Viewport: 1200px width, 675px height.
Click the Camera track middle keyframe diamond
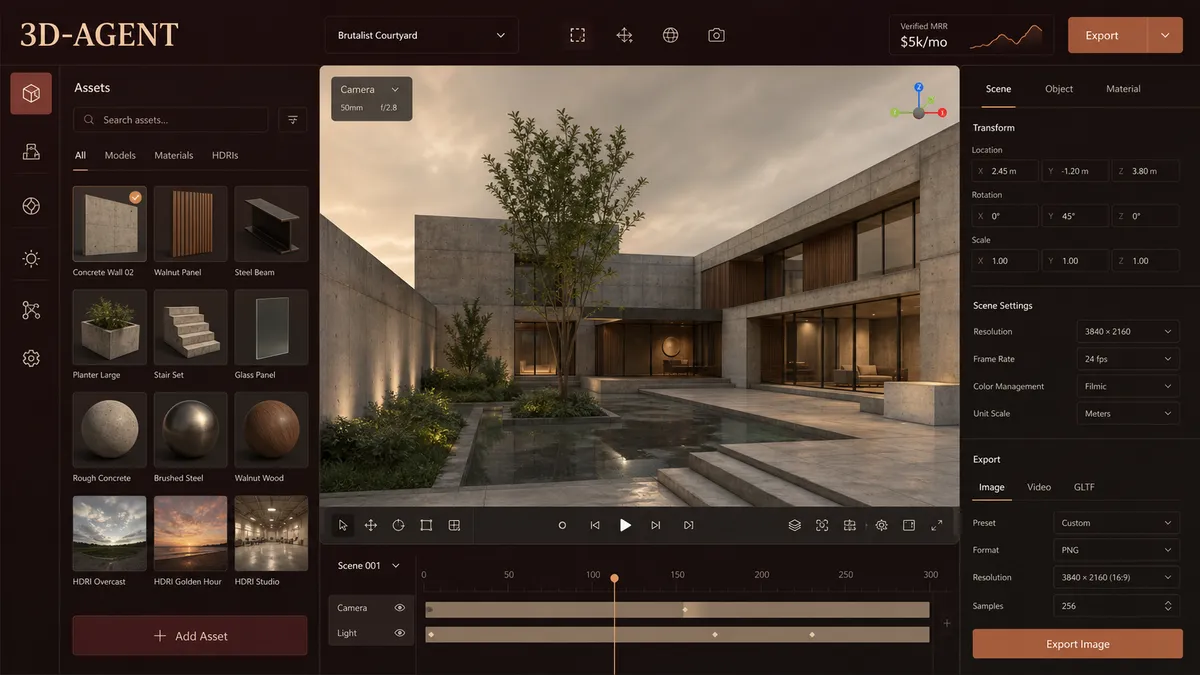(685, 609)
